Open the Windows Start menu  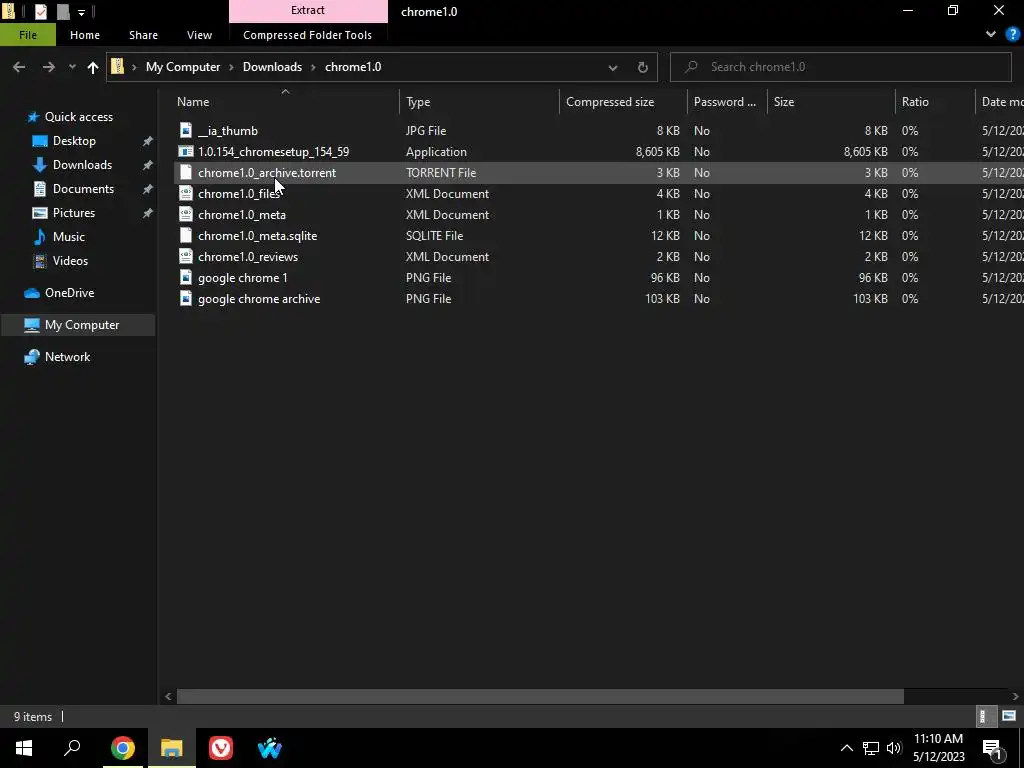[x=24, y=748]
